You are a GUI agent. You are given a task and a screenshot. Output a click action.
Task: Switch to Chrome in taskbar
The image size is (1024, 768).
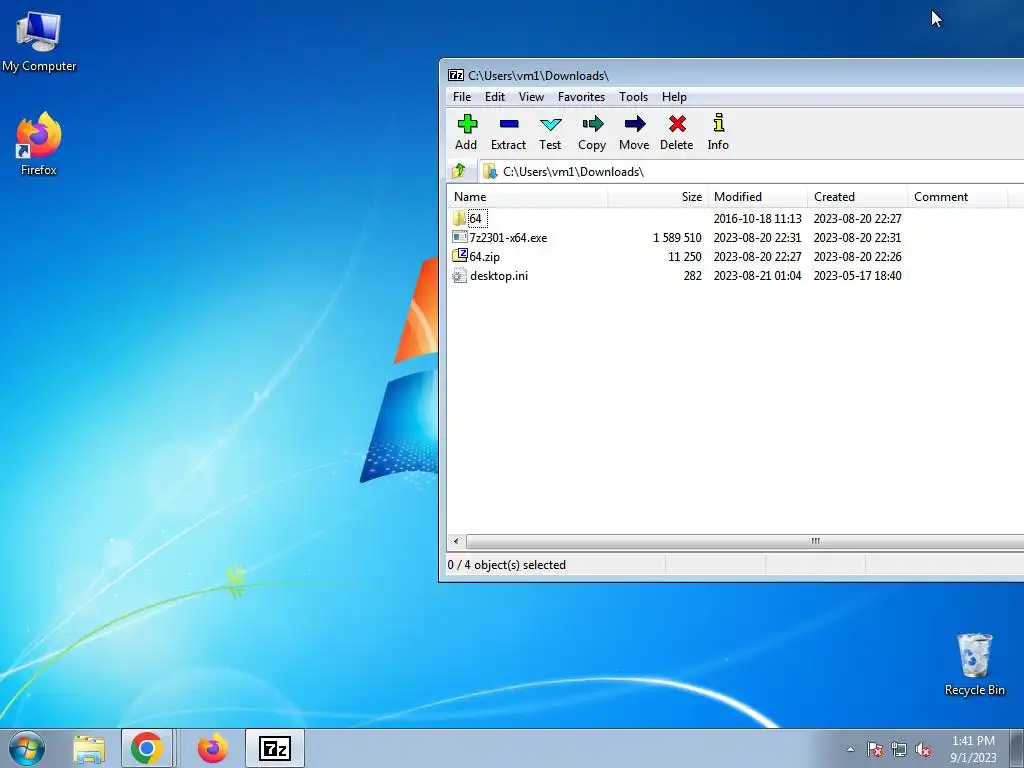pyautogui.click(x=147, y=748)
